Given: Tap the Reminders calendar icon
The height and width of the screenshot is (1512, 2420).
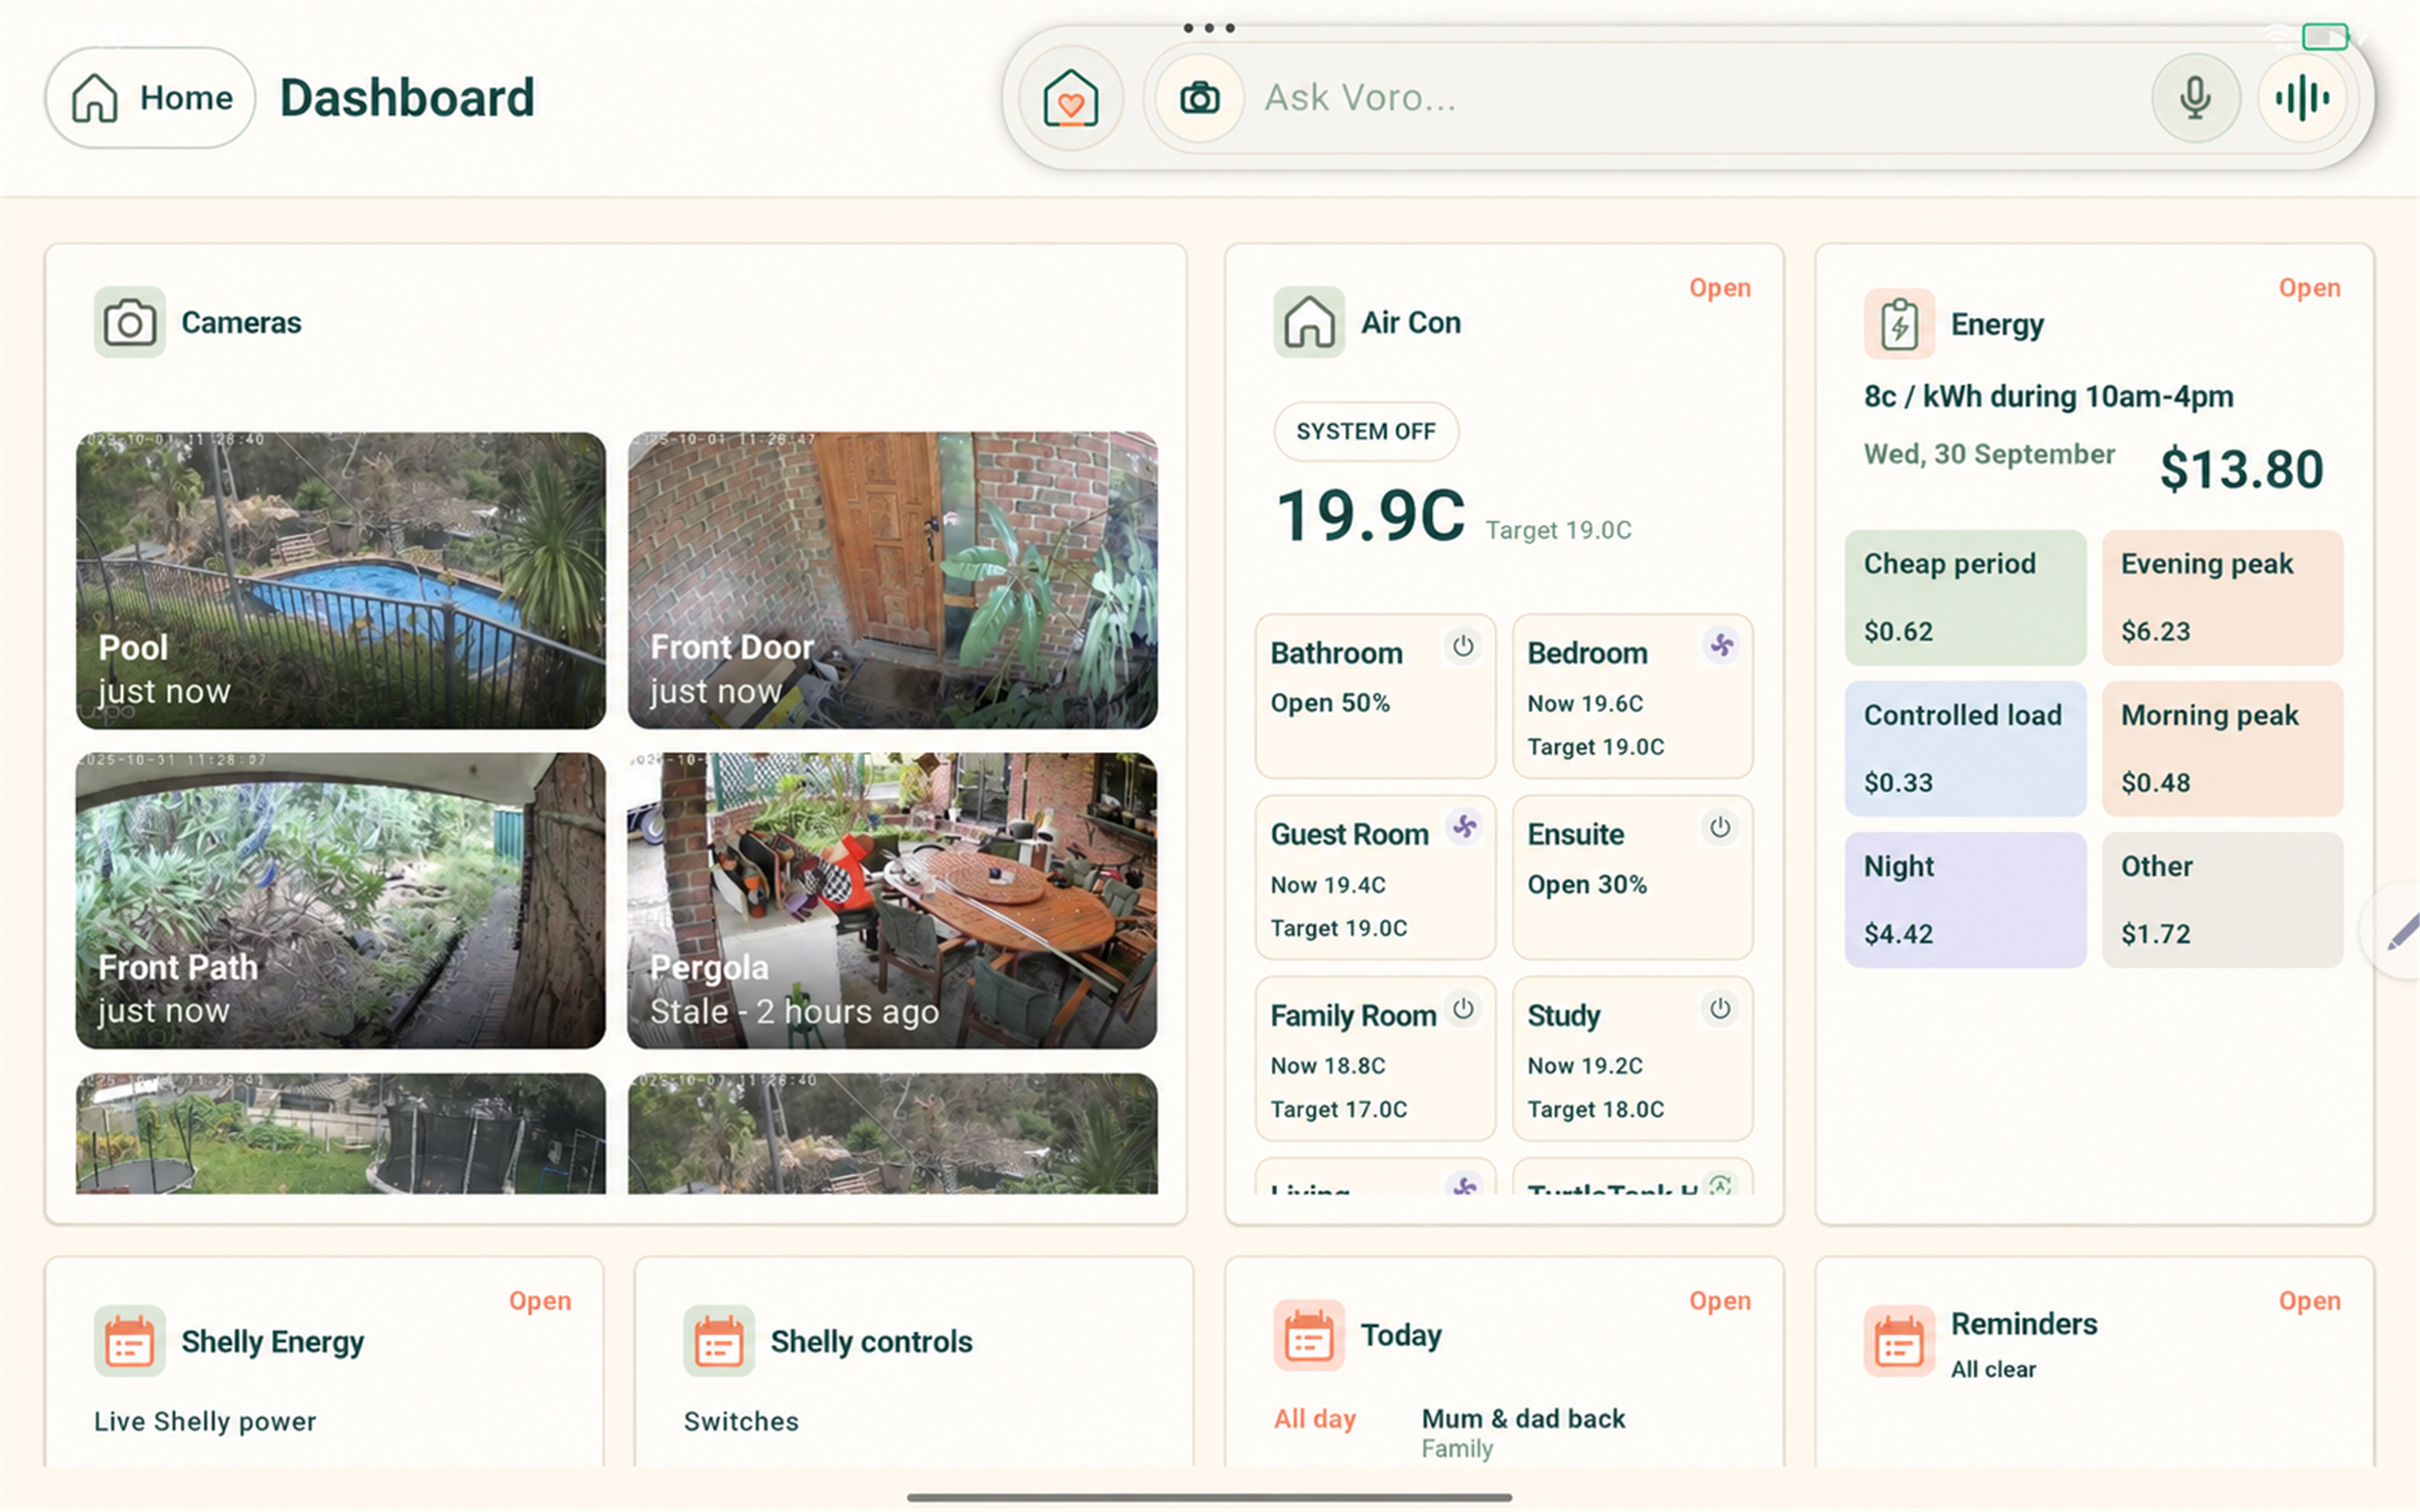Looking at the screenshot, I should click(x=1898, y=1341).
